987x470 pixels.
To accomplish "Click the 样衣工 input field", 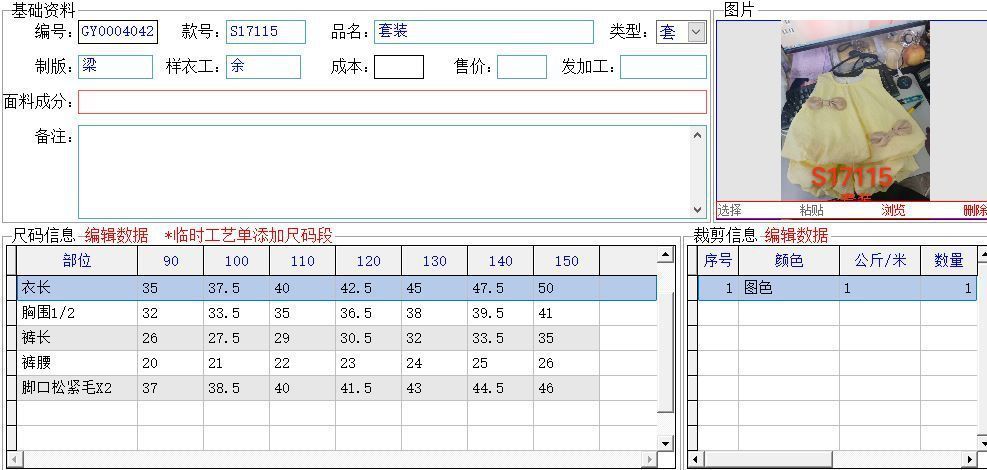I will 263,67.
